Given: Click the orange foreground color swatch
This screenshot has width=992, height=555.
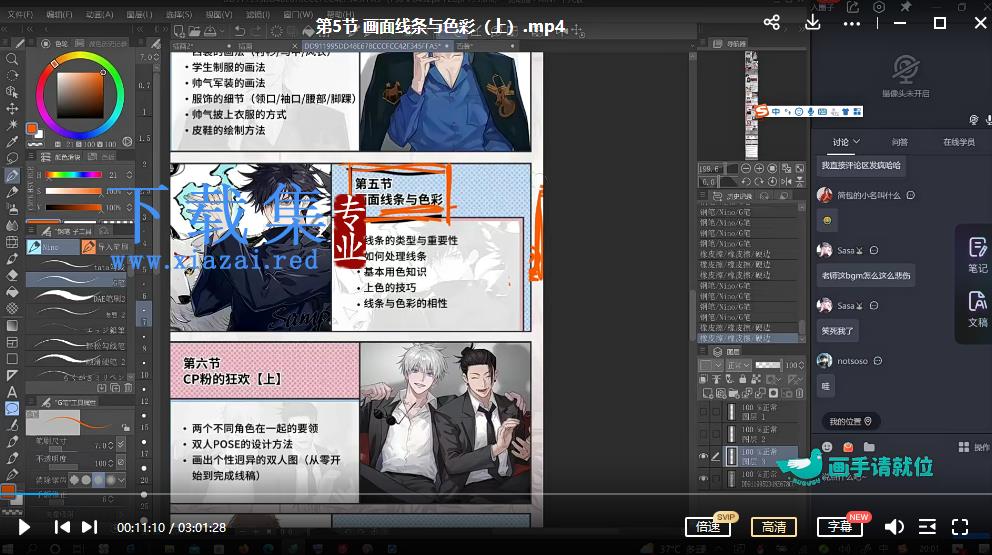Looking at the screenshot, I should point(31,128).
